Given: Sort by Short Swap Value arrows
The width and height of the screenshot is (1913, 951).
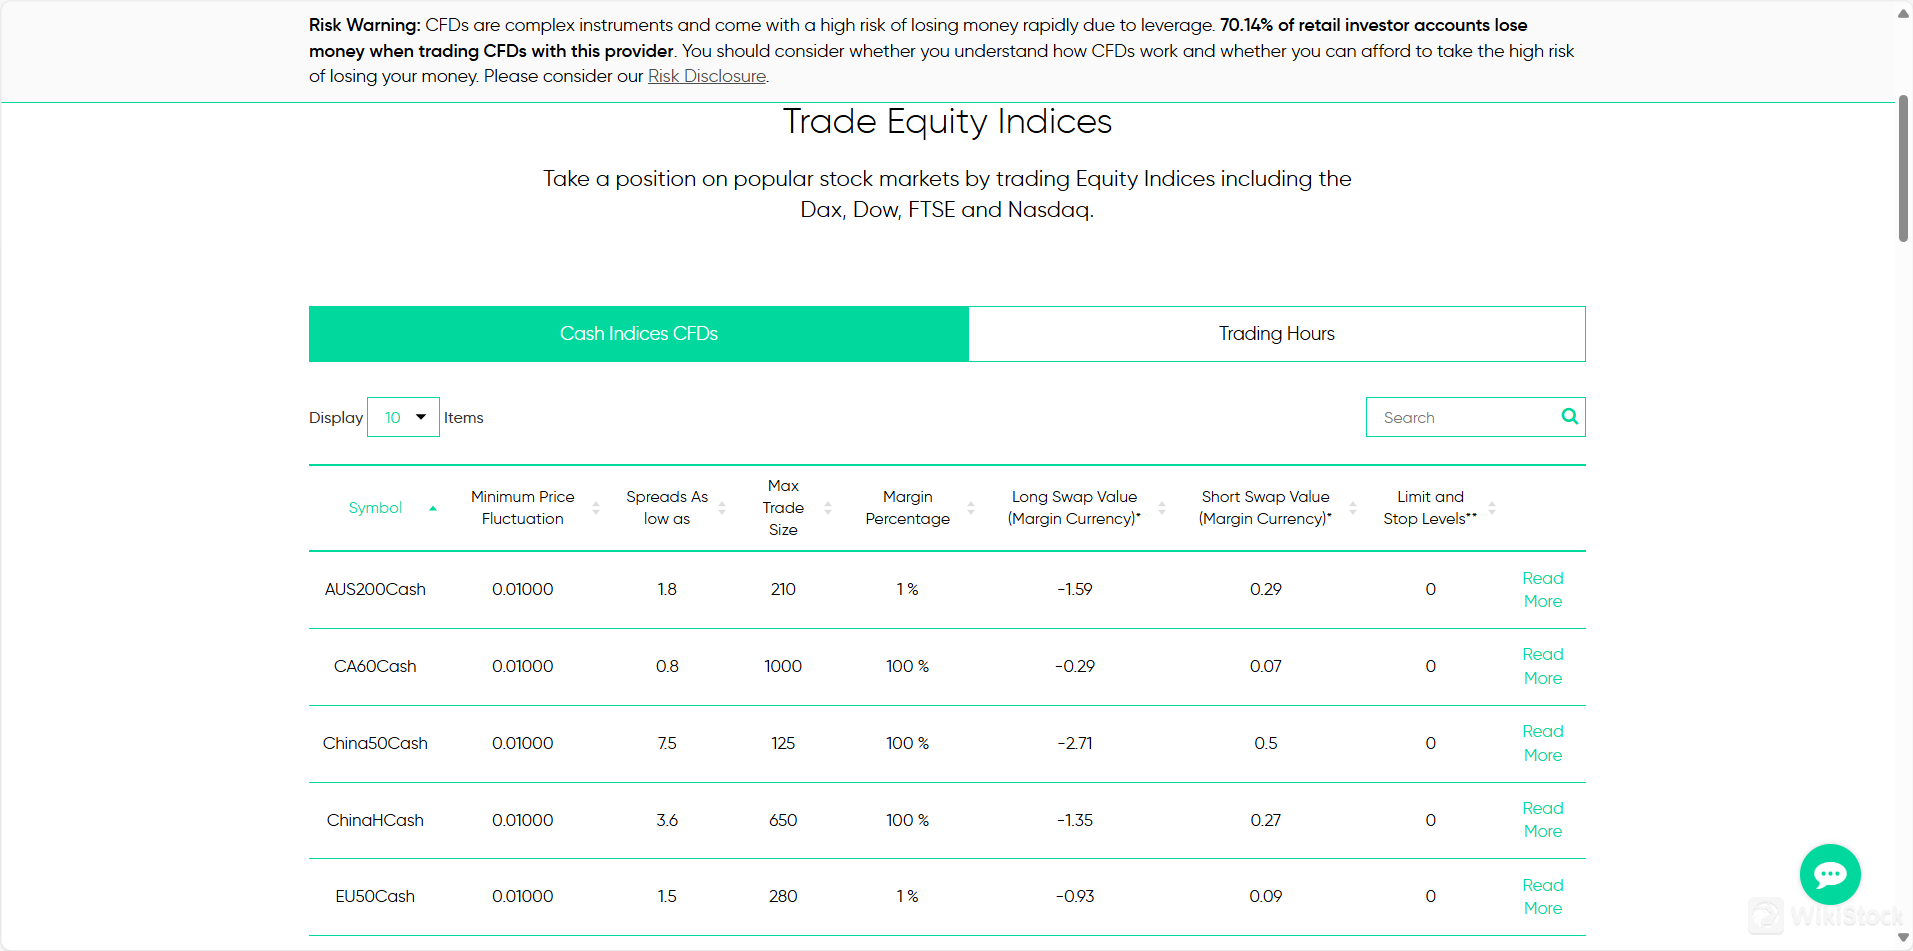Looking at the screenshot, I should coord(1353,508).
